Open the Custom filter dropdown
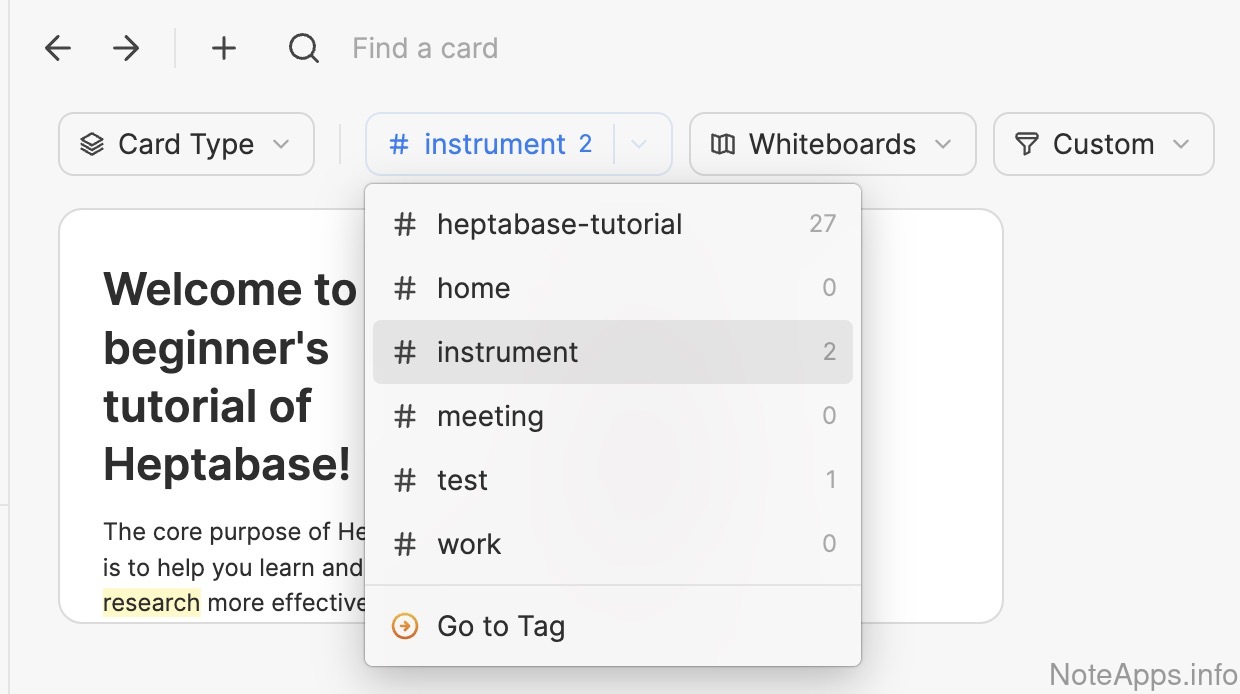Image resolution: width=1240 pixels, height=694 pixels. tap(1103, 145)
